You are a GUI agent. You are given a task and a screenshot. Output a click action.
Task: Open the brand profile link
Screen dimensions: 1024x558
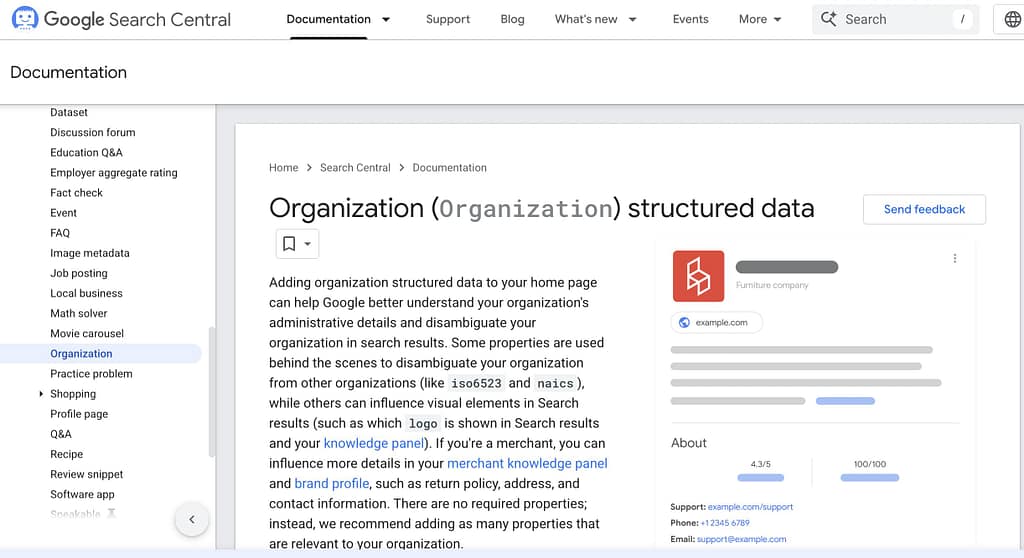332,484
